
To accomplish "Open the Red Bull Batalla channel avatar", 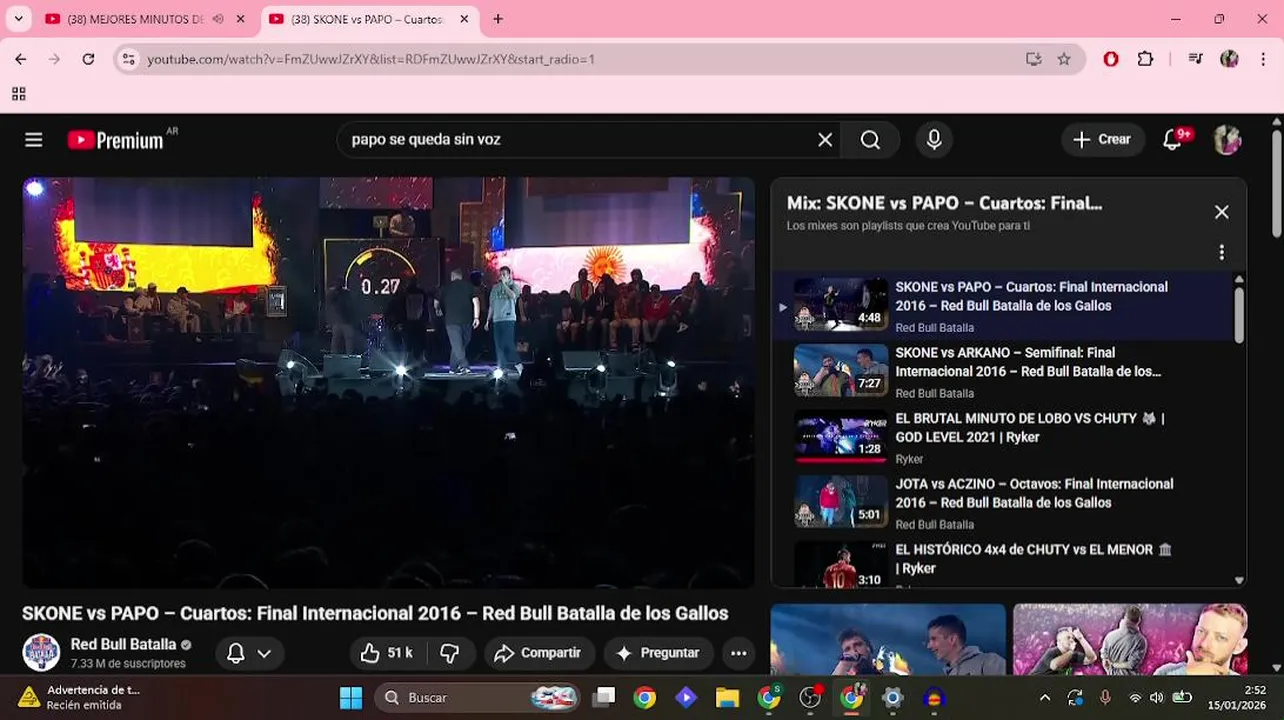I will 41,653.
